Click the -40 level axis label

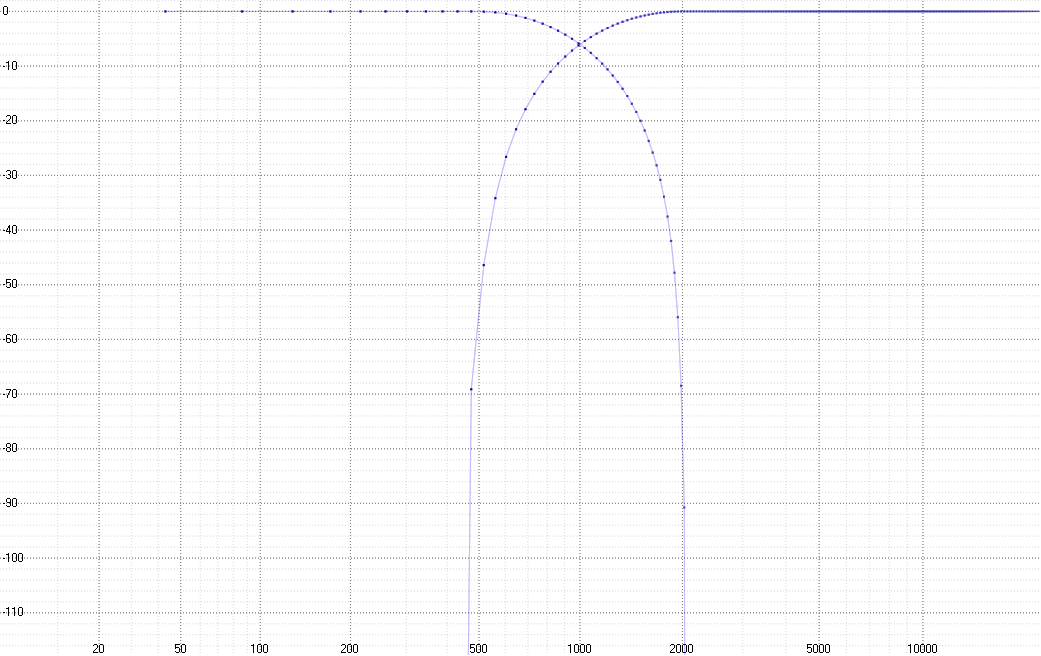9,230
